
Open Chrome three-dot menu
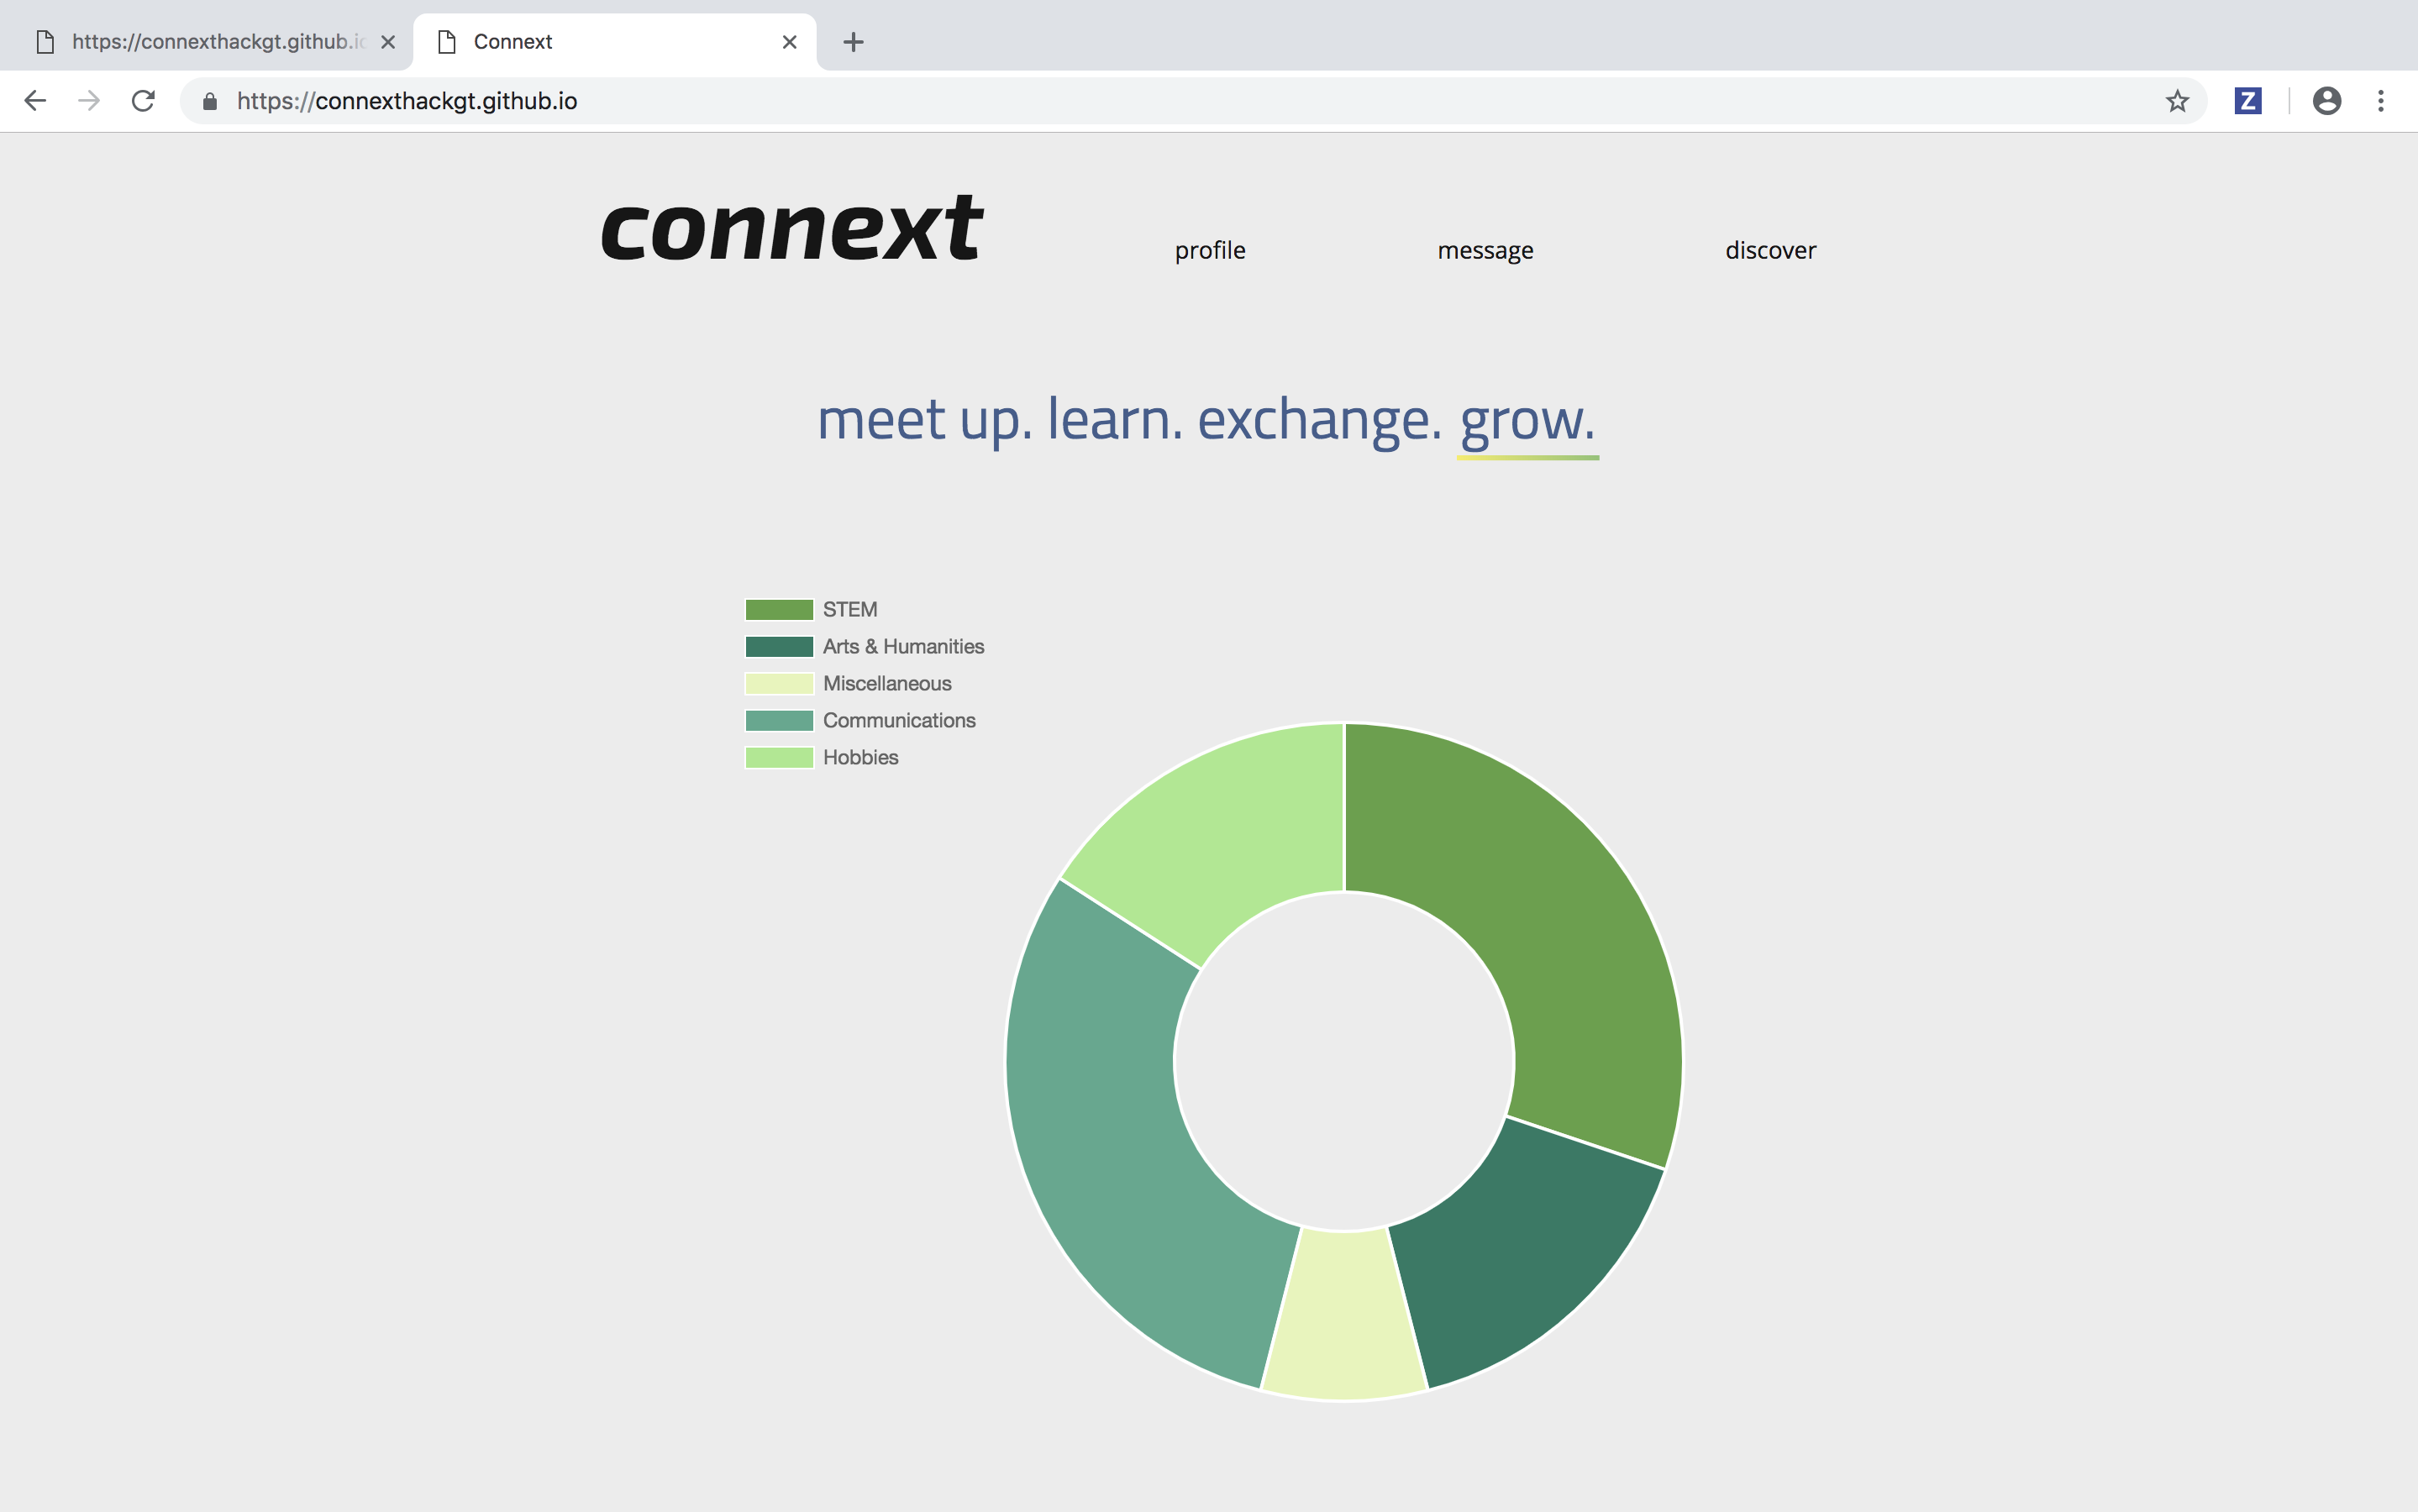[x=2380, y=101]
